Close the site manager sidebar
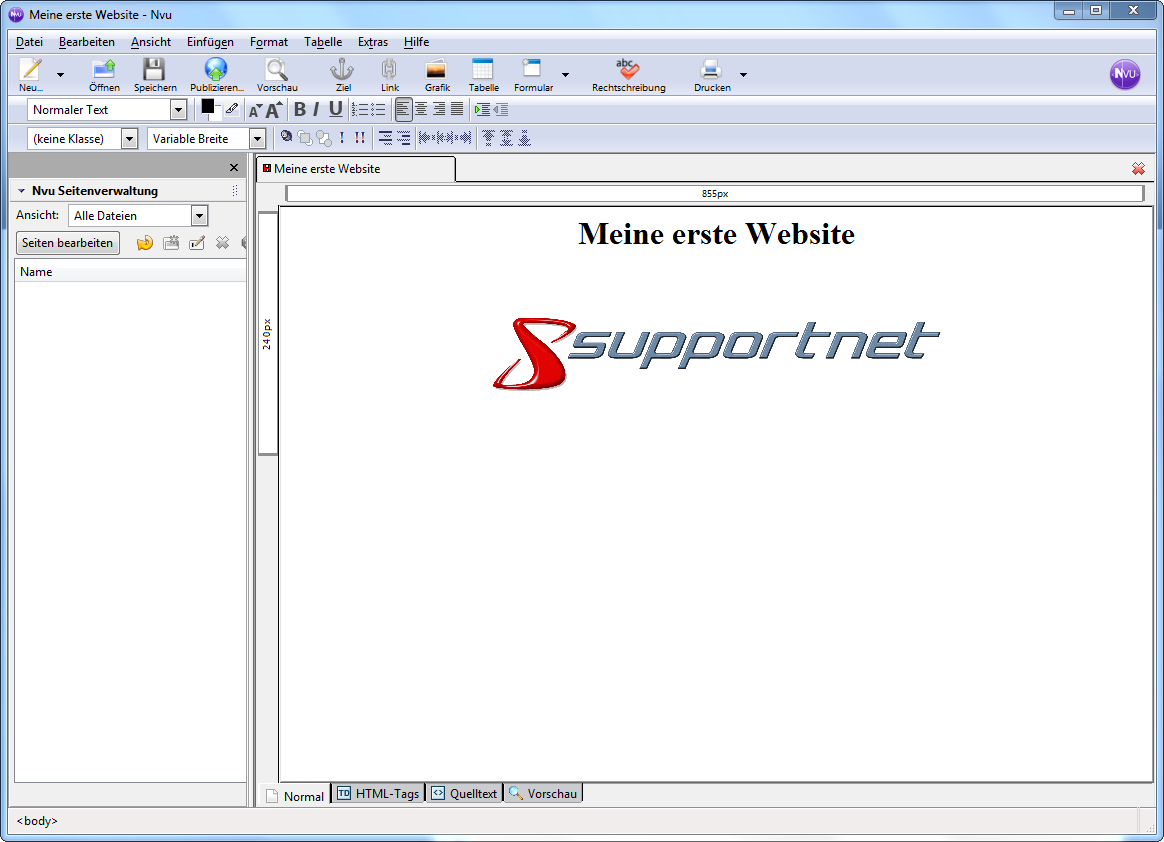1164x842 pixels. click(234, 168)
